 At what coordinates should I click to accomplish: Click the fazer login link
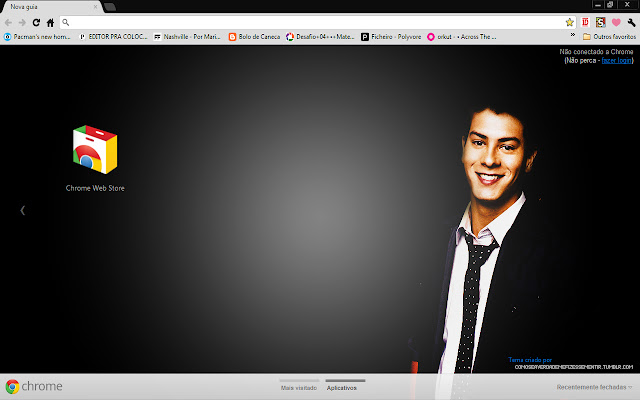(616, 60)
